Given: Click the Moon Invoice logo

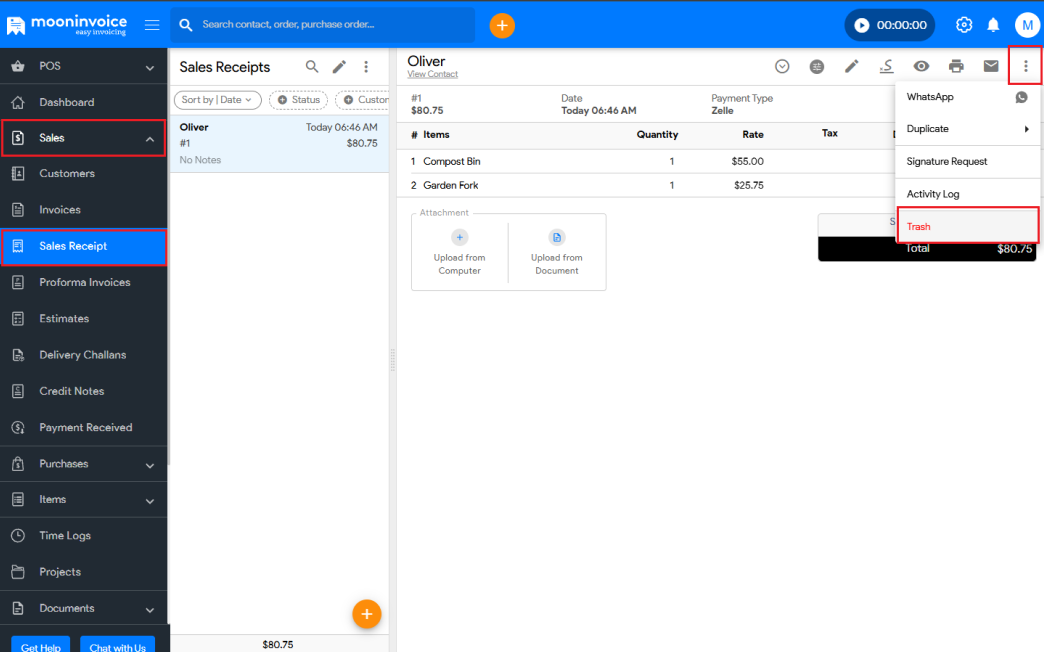Looking at the screenshot, I should (x=67, y=25).
